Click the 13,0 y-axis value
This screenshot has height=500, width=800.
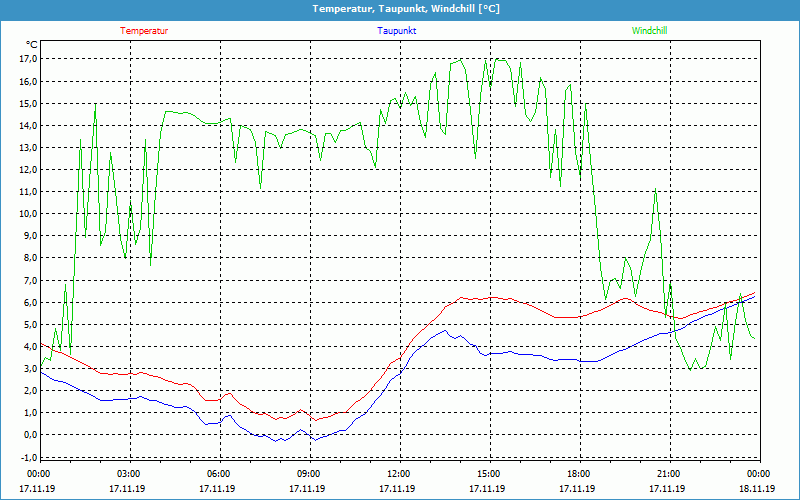click(29, 147)
